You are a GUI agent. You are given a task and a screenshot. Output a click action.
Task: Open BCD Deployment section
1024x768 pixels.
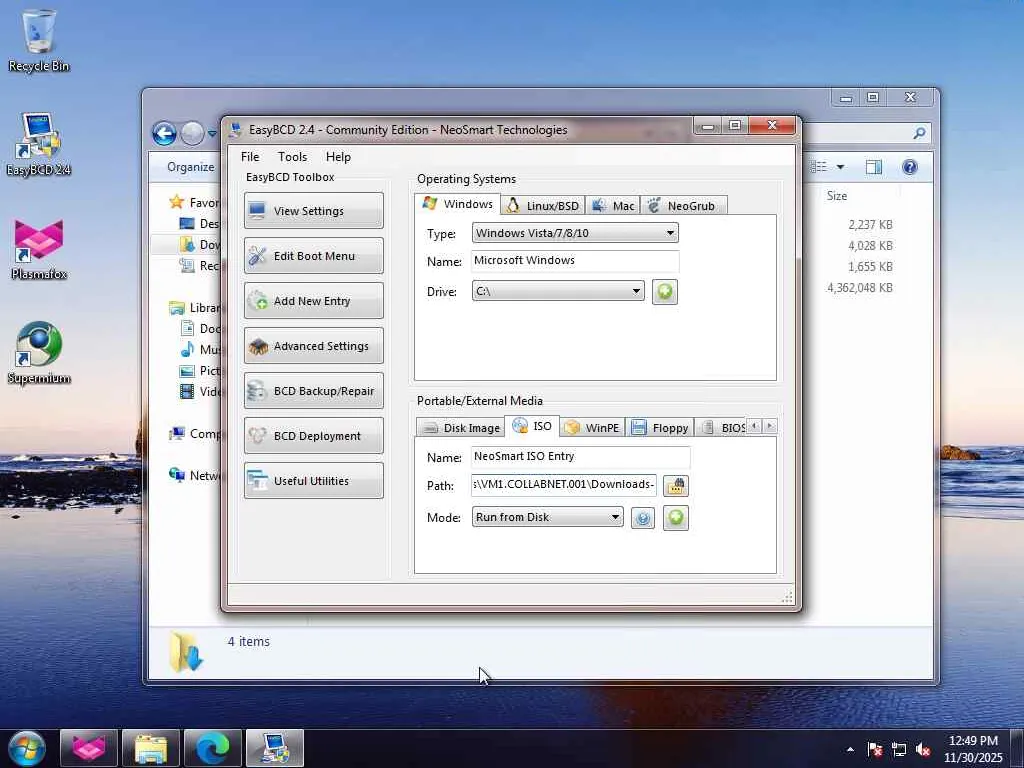pos(313,436)
